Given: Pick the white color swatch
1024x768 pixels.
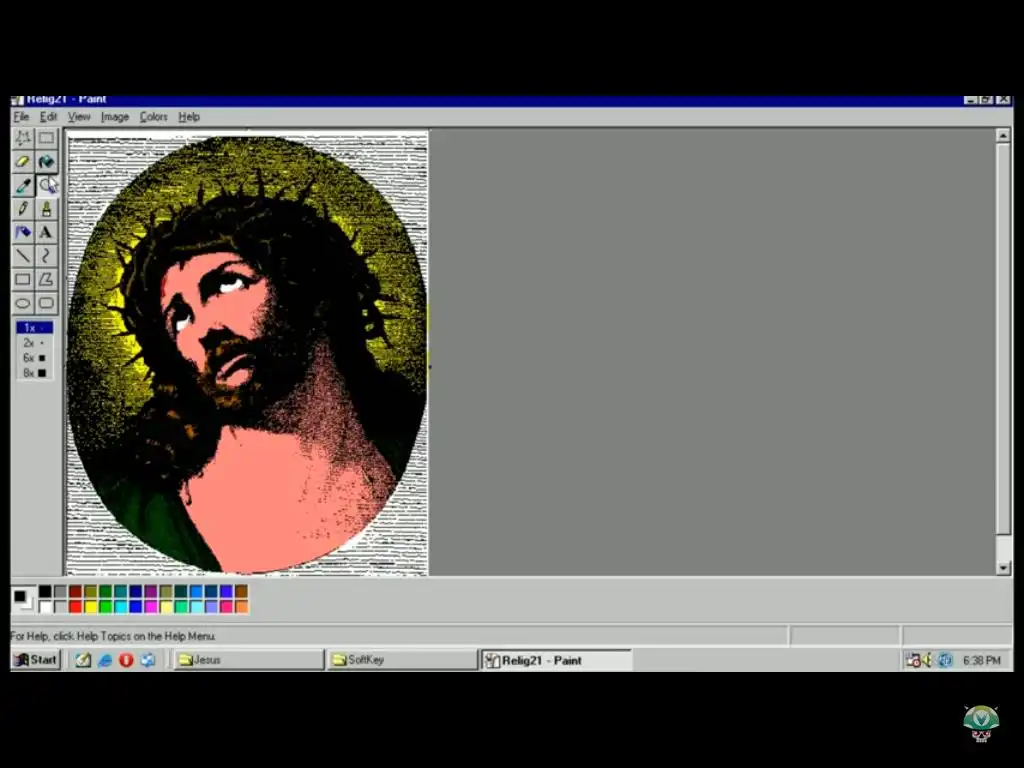Looking at the screenshot, I should click(45, 607).
